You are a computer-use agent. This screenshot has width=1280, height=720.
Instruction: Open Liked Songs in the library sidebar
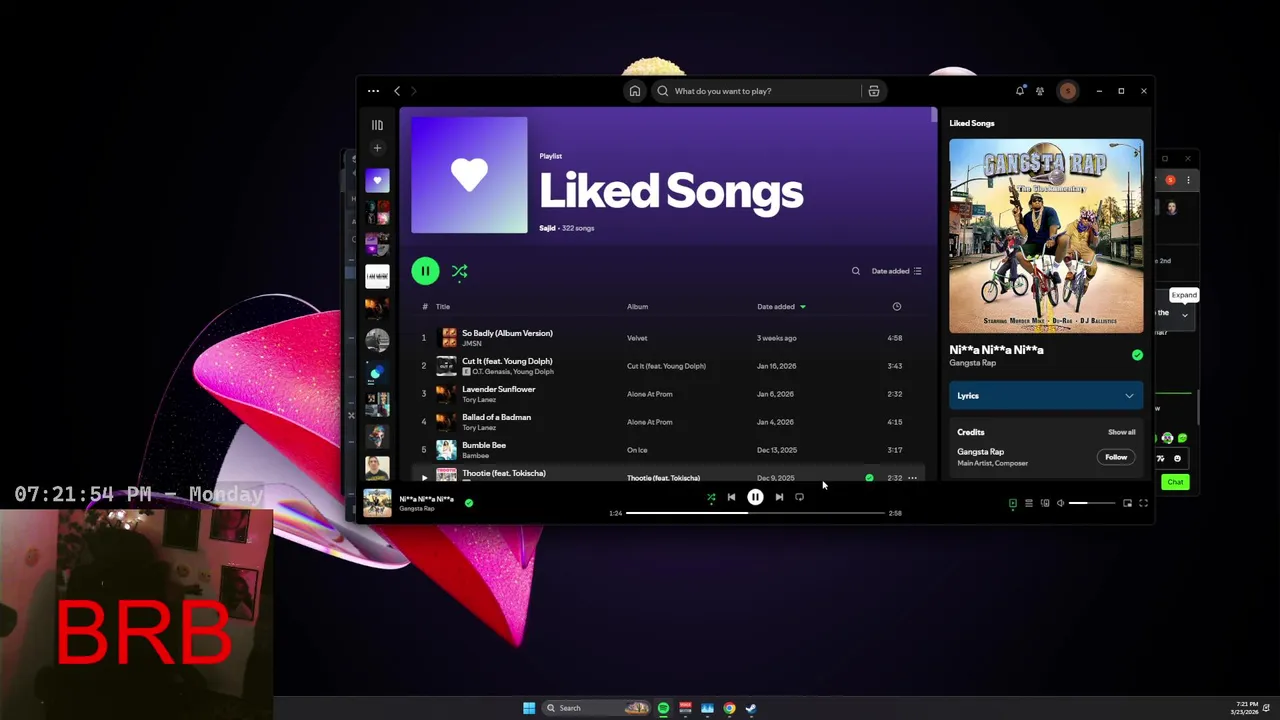click(377, 180)
